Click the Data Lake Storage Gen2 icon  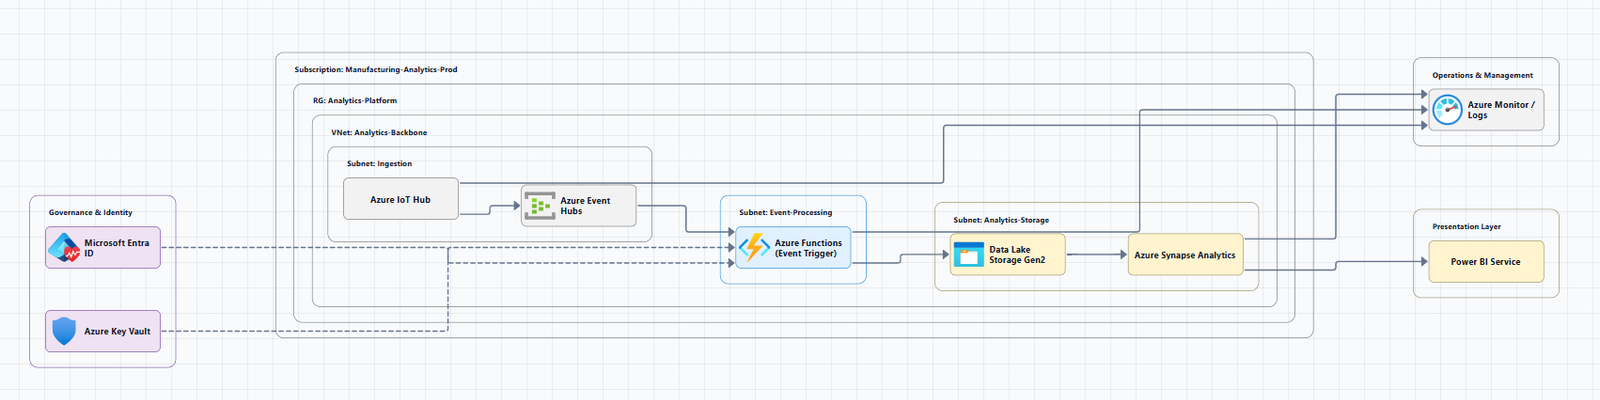tap(969, 255)
